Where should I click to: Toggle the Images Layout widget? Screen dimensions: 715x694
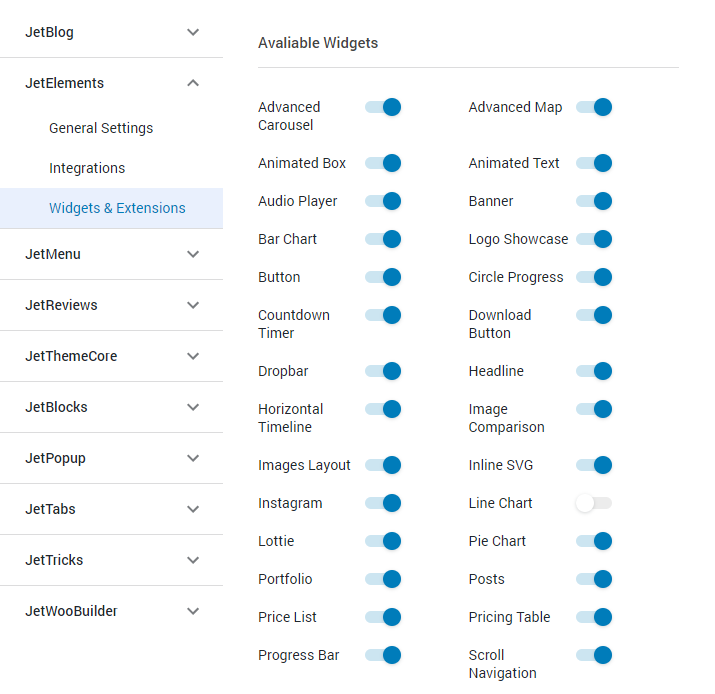click(x=383, y=465)
